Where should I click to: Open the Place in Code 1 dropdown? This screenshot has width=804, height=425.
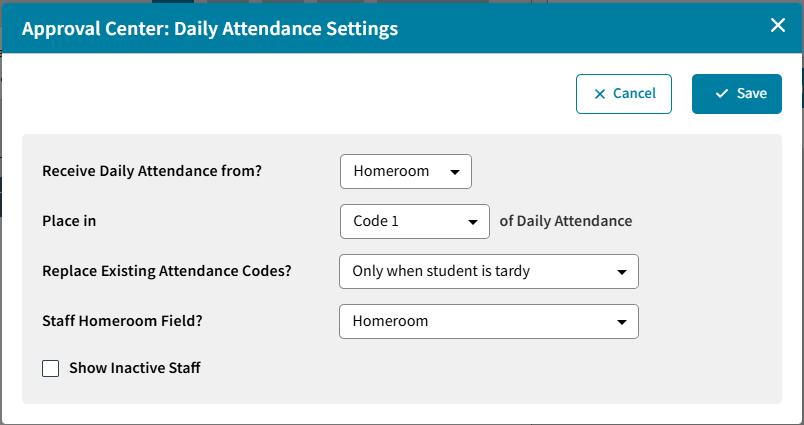click(x=414, y=221)
